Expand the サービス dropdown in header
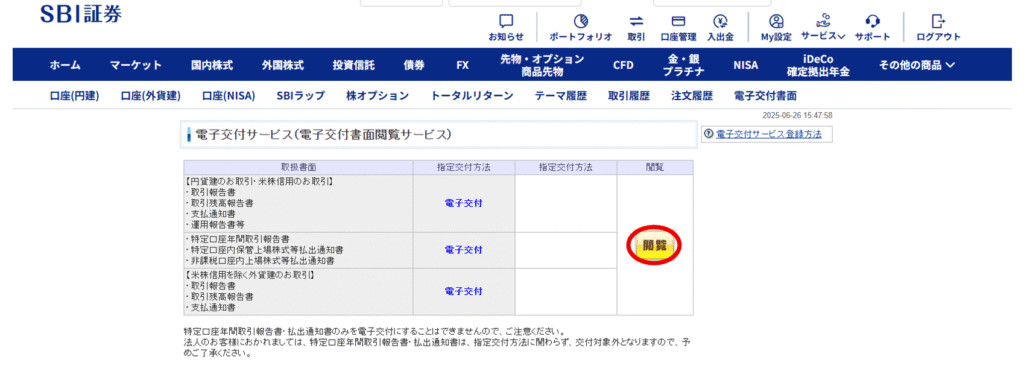Screen dimensions: 1024x371 tap(823, 27)
